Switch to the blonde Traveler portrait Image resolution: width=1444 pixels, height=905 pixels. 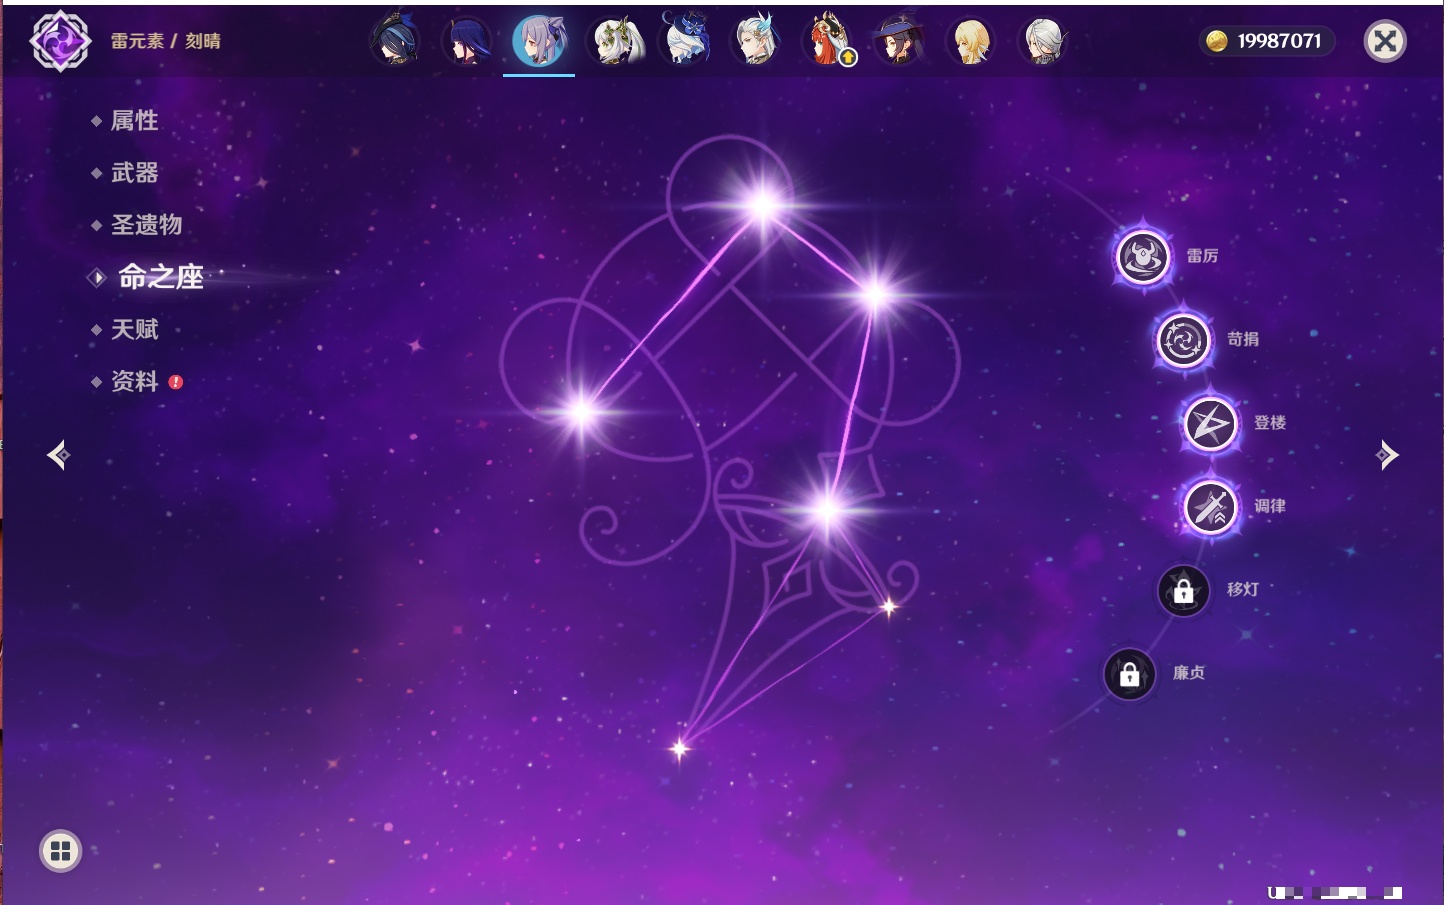(x=971, y=41)
